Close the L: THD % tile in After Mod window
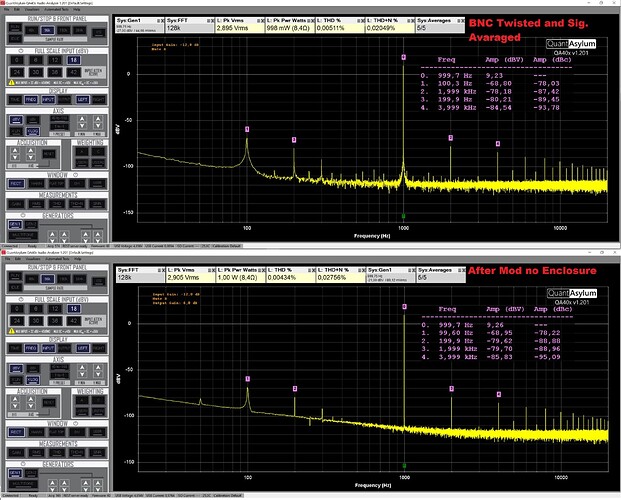 coord(313,270)
